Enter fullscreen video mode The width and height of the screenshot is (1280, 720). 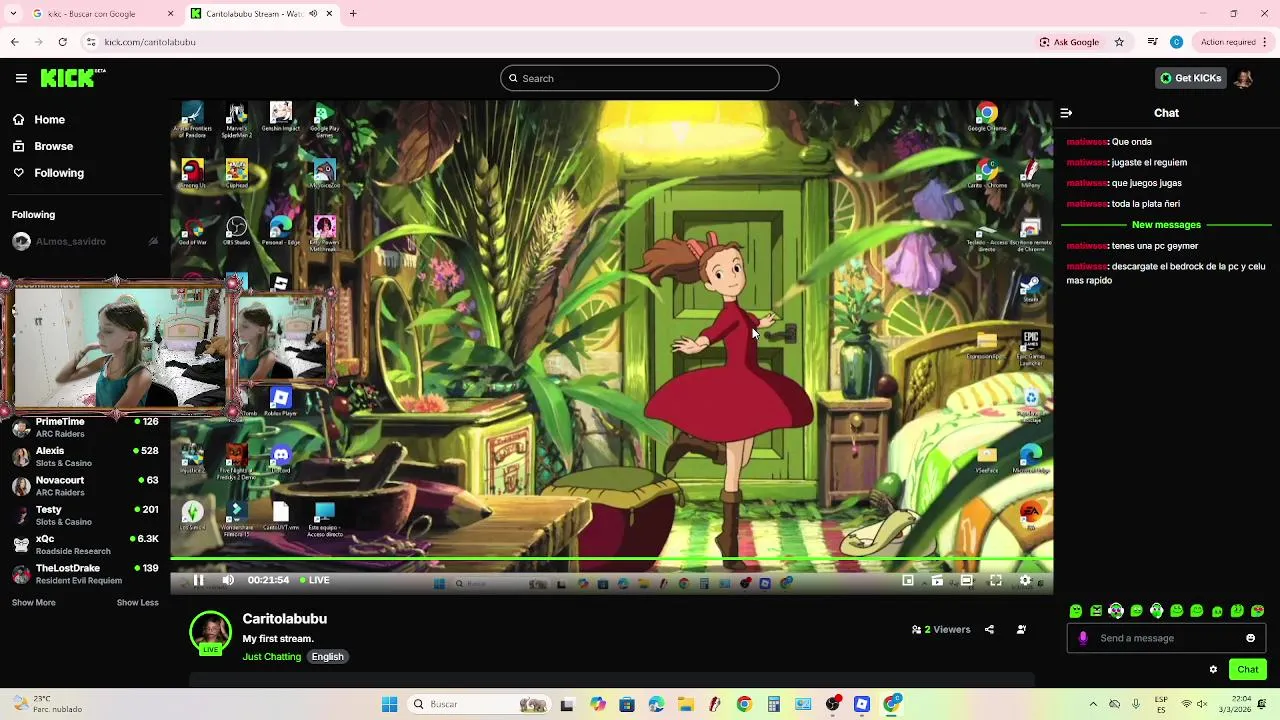pyautogui.click(x=996, y=580)
